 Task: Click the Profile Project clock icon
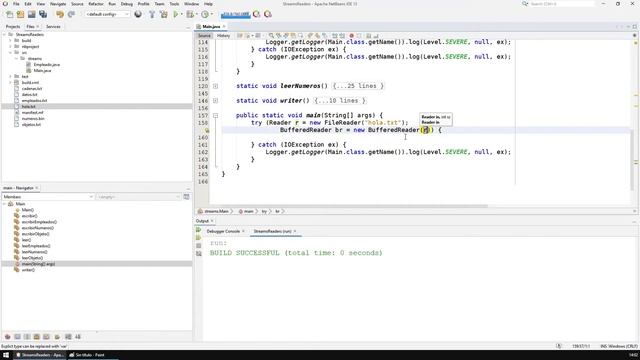coord(205,14)
